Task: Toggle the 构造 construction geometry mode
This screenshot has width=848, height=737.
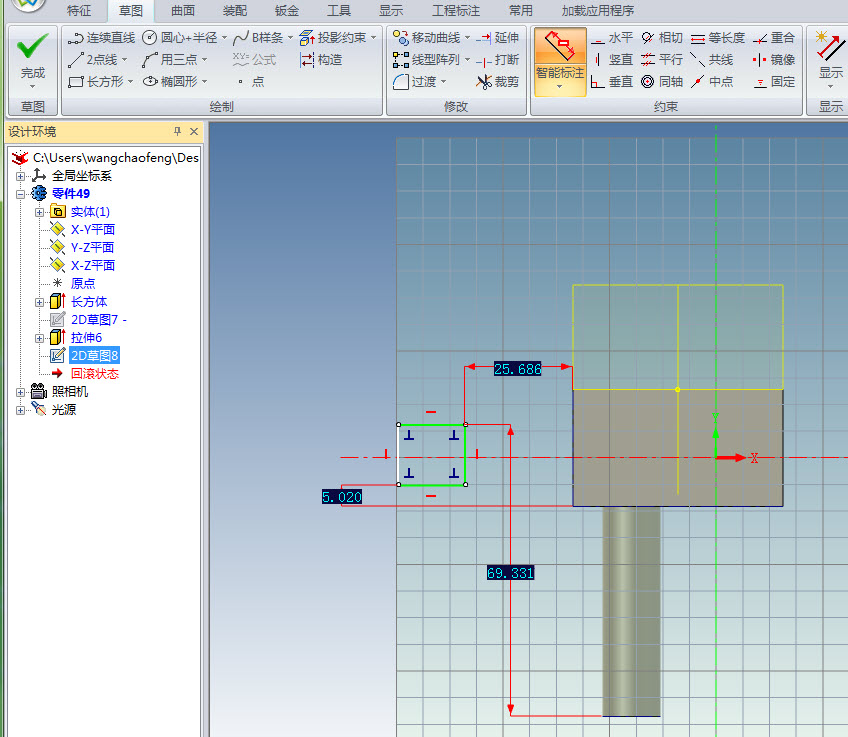Action: [321, 60]
